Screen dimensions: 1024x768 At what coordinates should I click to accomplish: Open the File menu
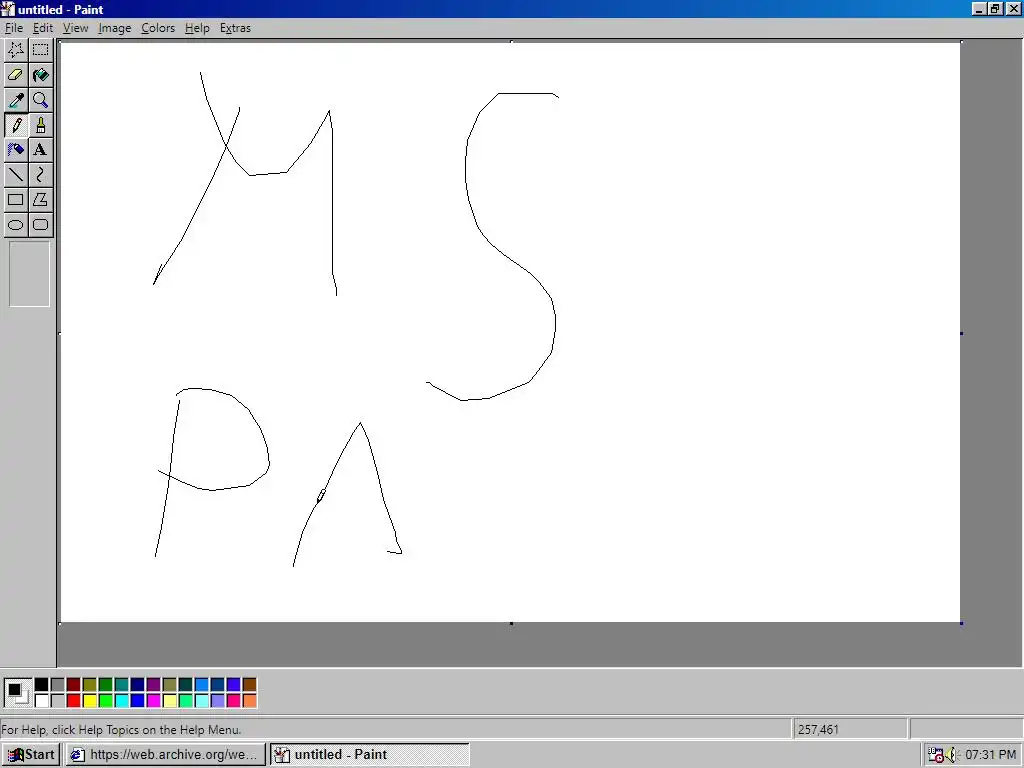click(14, 28)
